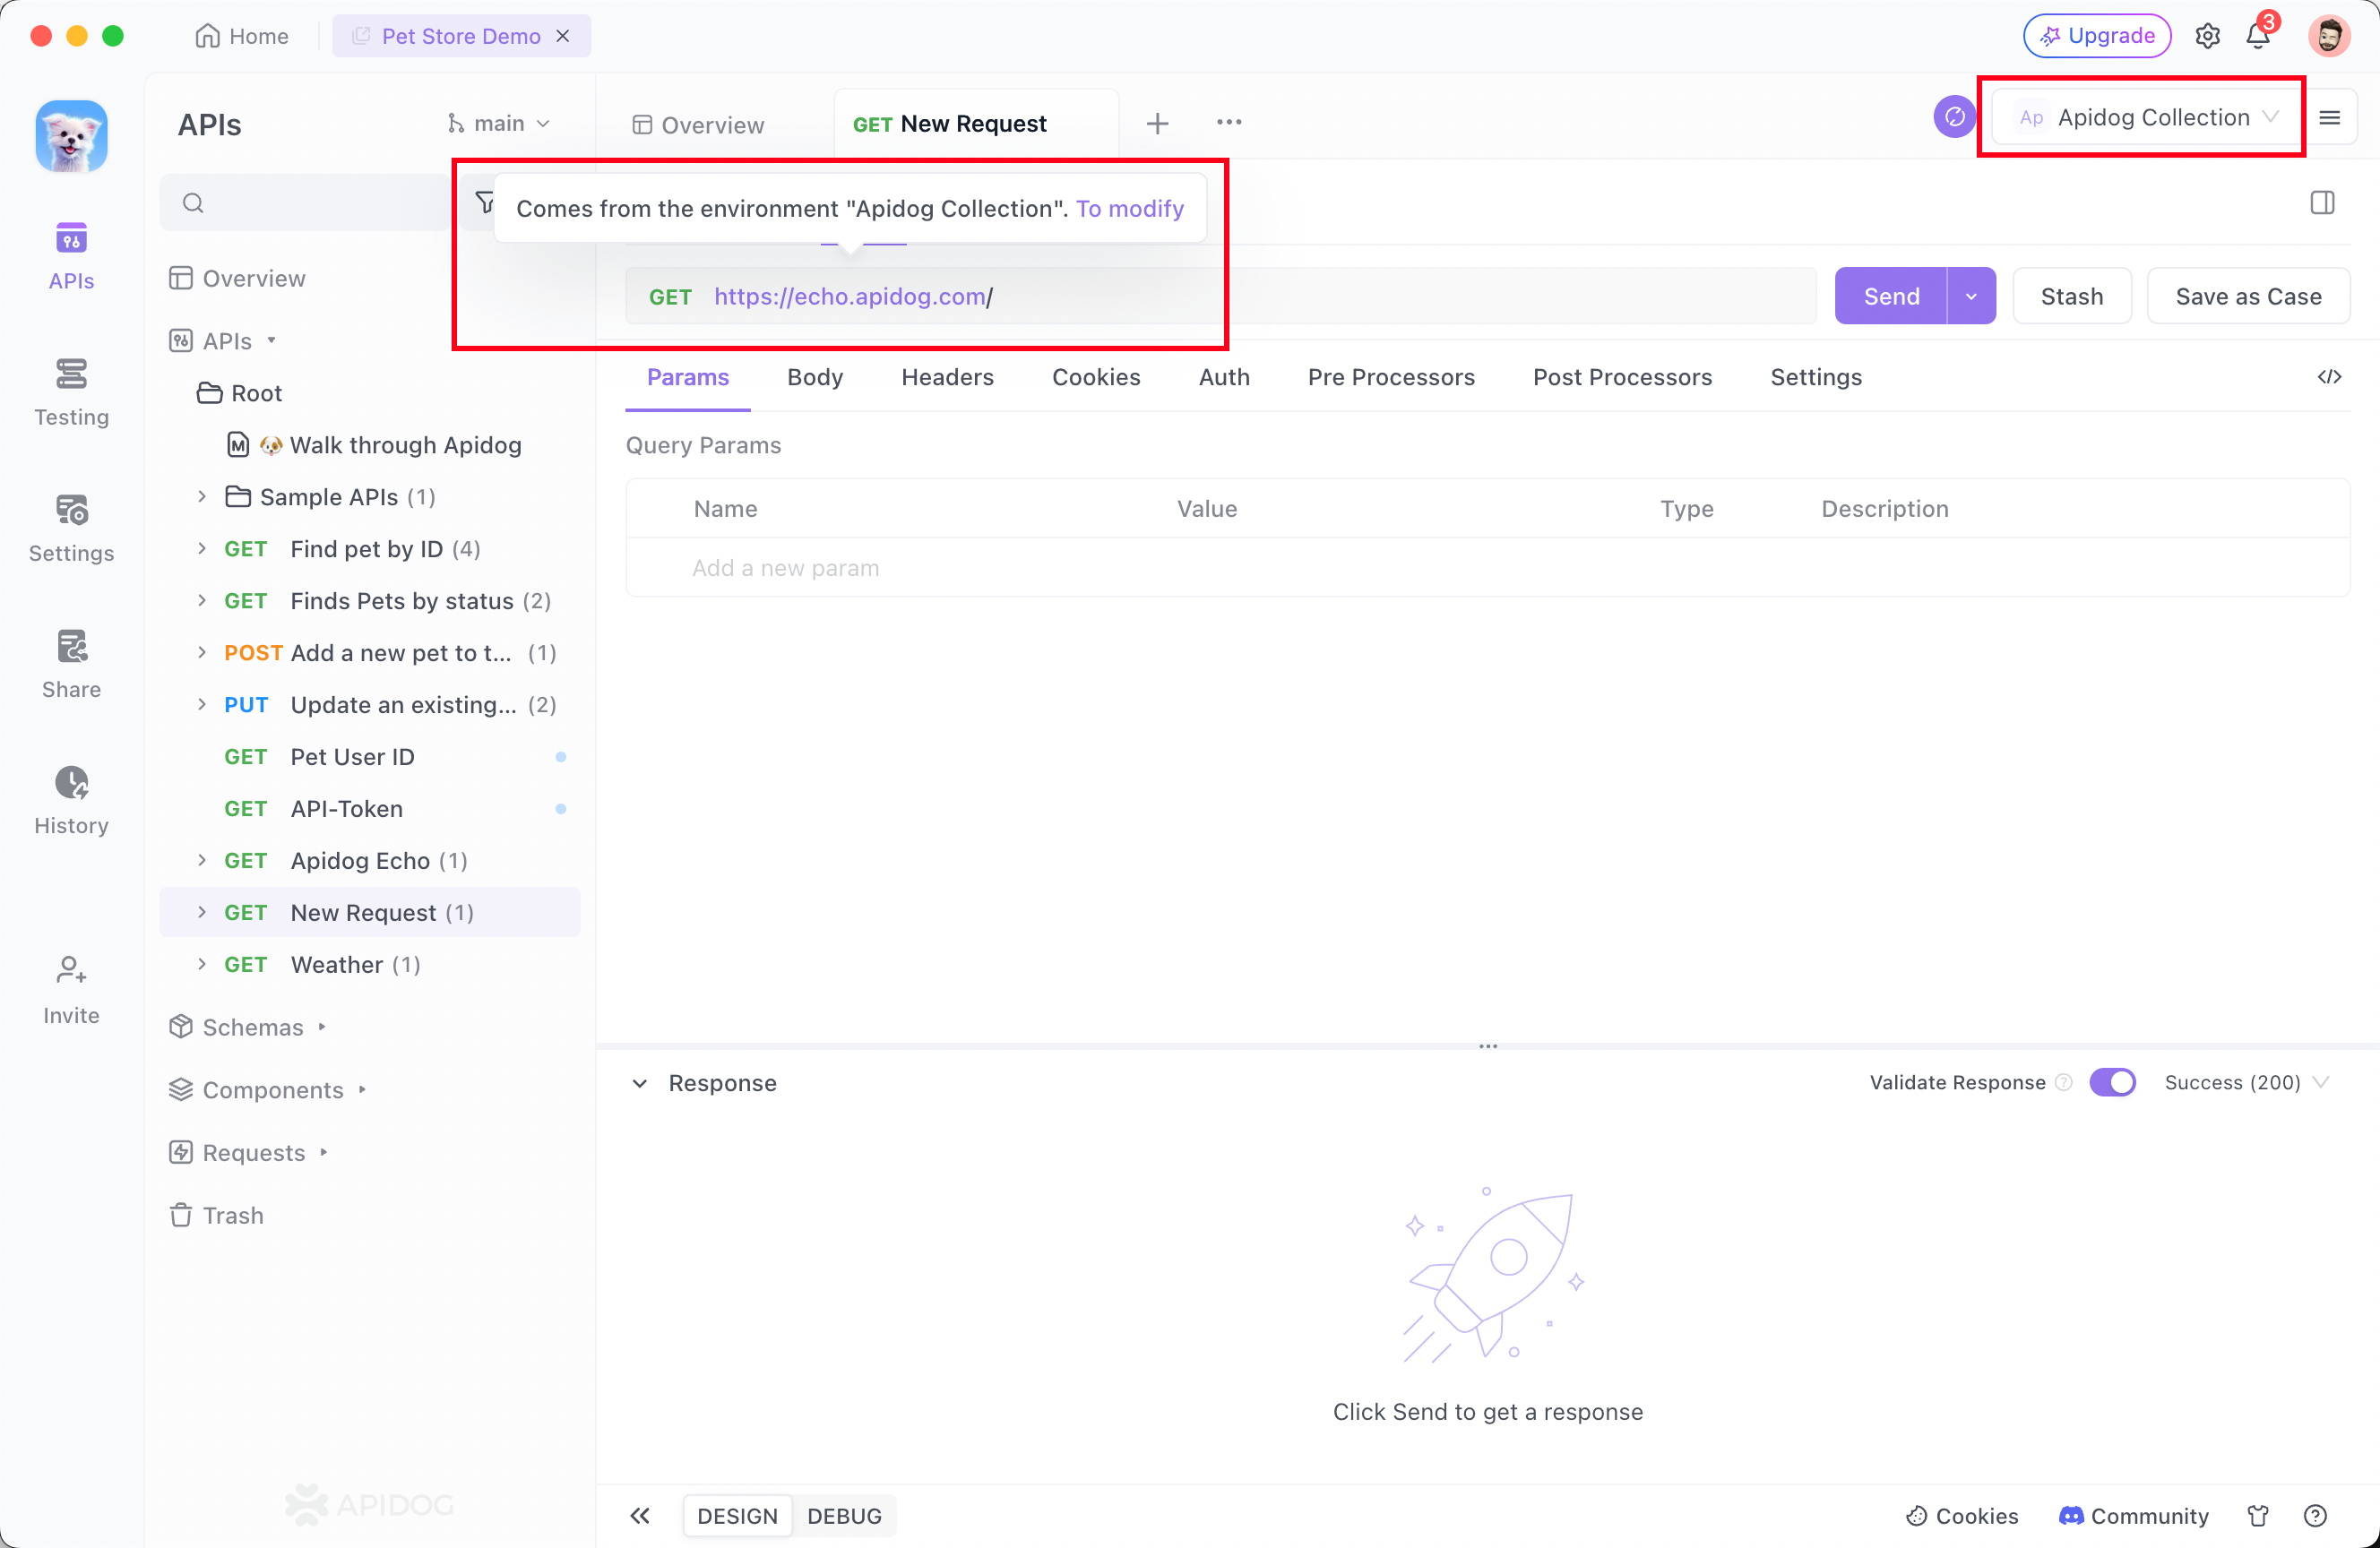Open Trash in the sidebar
Viewport: 2380px width, 1548px height.
[x=217, y=1215]
